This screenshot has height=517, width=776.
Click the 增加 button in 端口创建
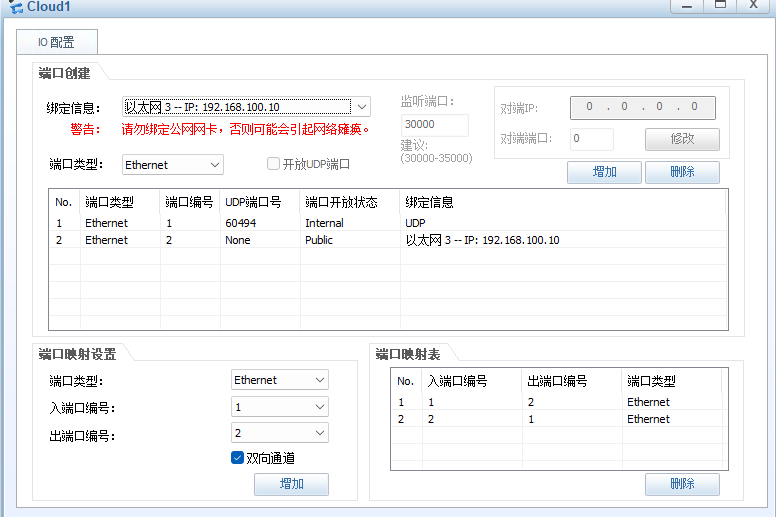604,172
